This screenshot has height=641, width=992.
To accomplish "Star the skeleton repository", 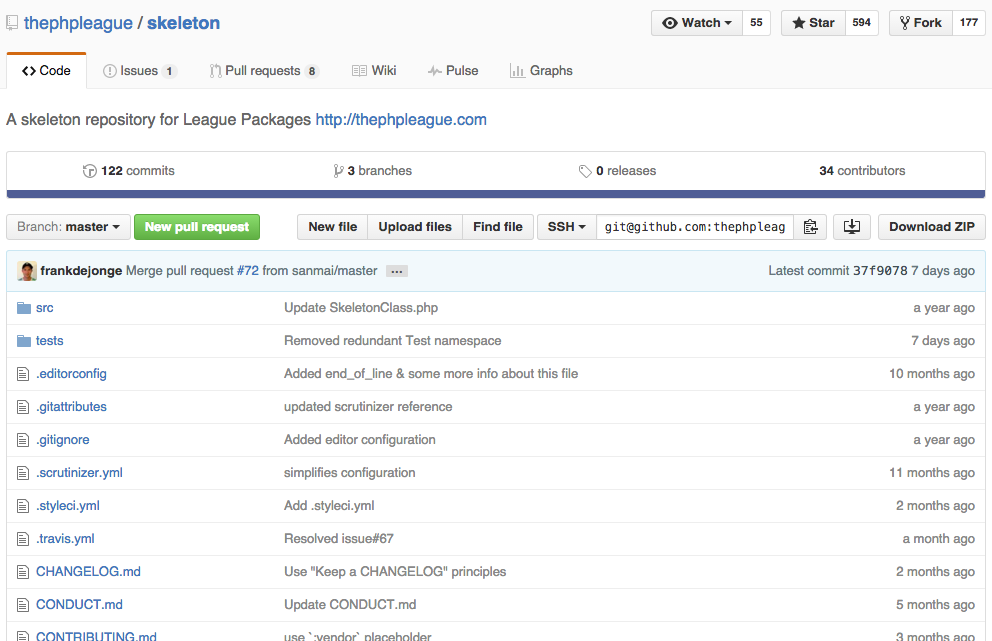I will 814,23.
